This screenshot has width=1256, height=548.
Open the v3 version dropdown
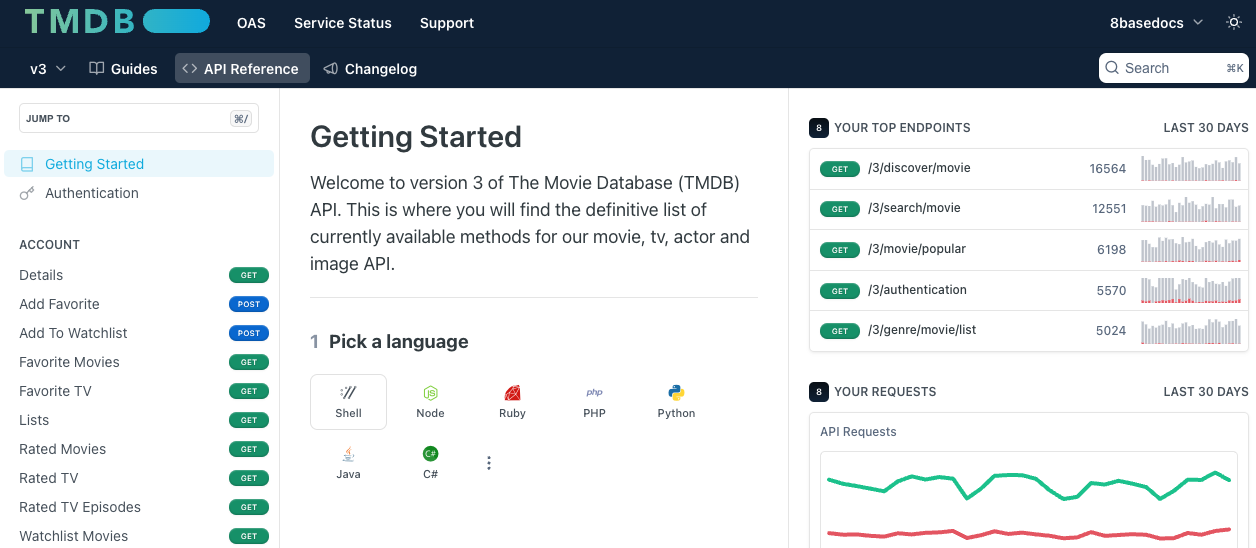point(47,69)
